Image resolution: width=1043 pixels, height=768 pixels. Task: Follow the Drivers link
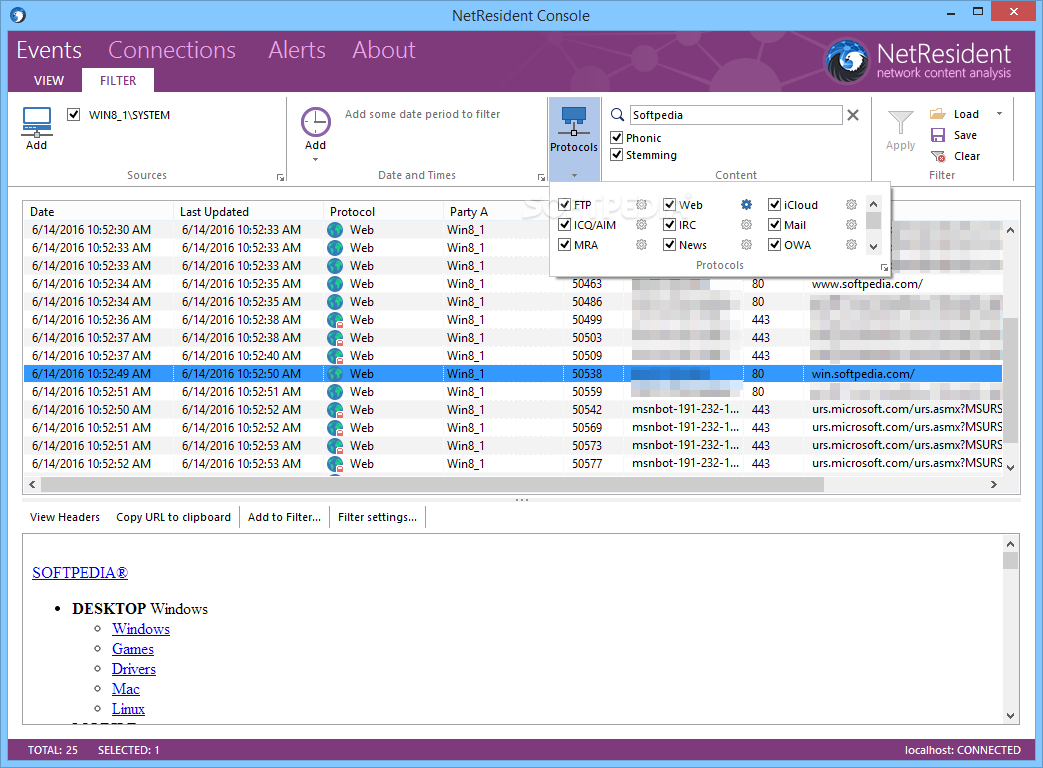(x=134, y=669)
